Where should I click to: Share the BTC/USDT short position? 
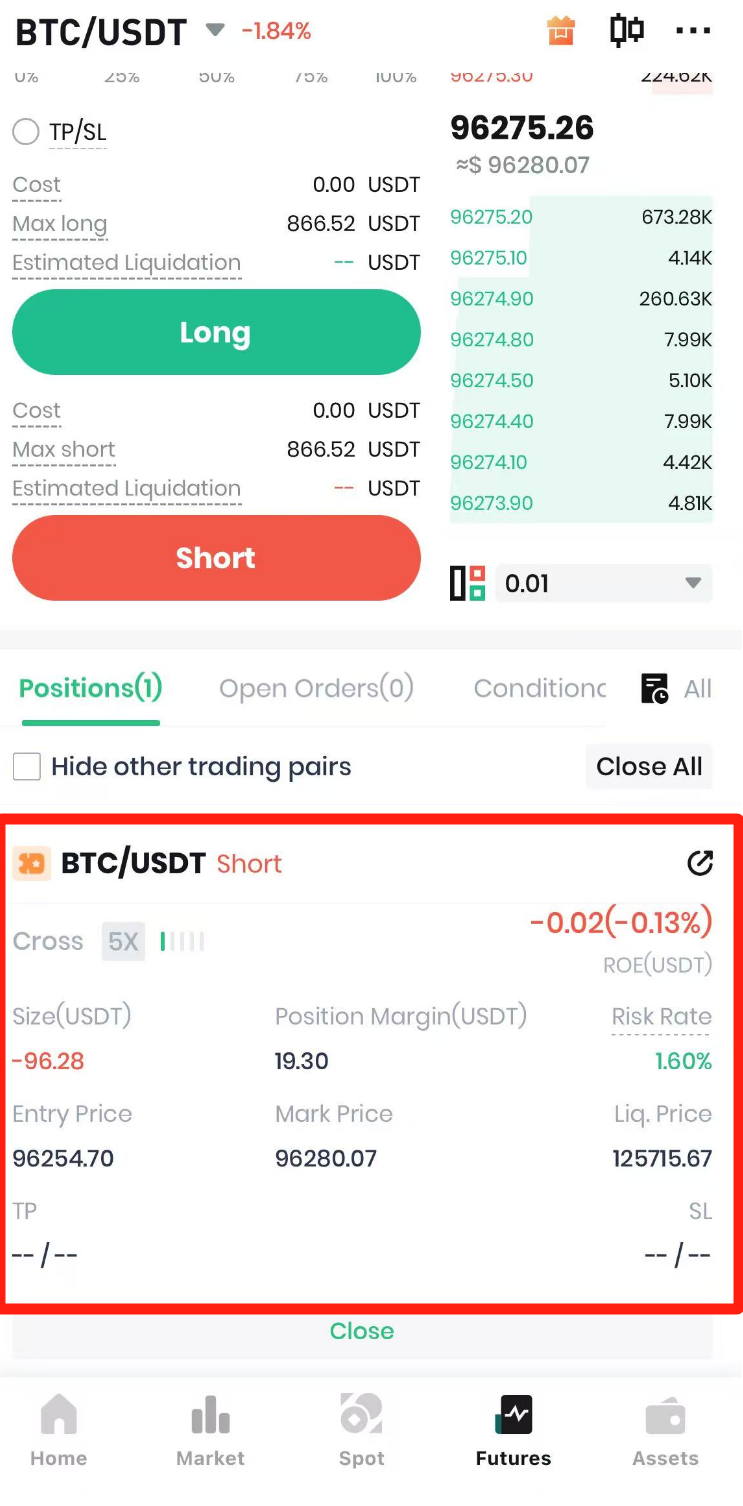click(700, 863)
